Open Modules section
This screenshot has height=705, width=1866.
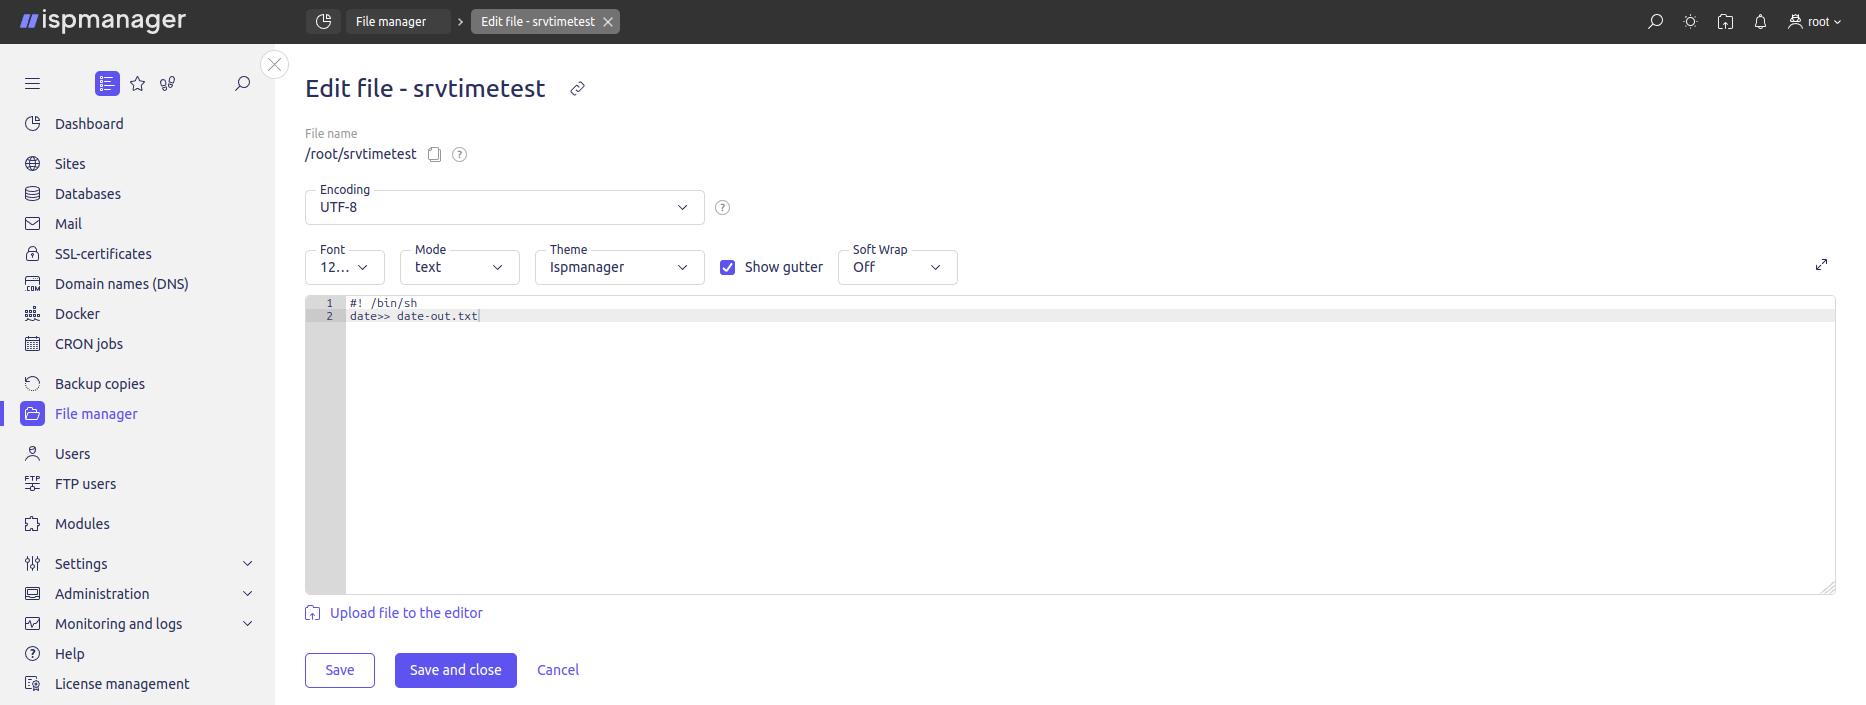(82, 524)
